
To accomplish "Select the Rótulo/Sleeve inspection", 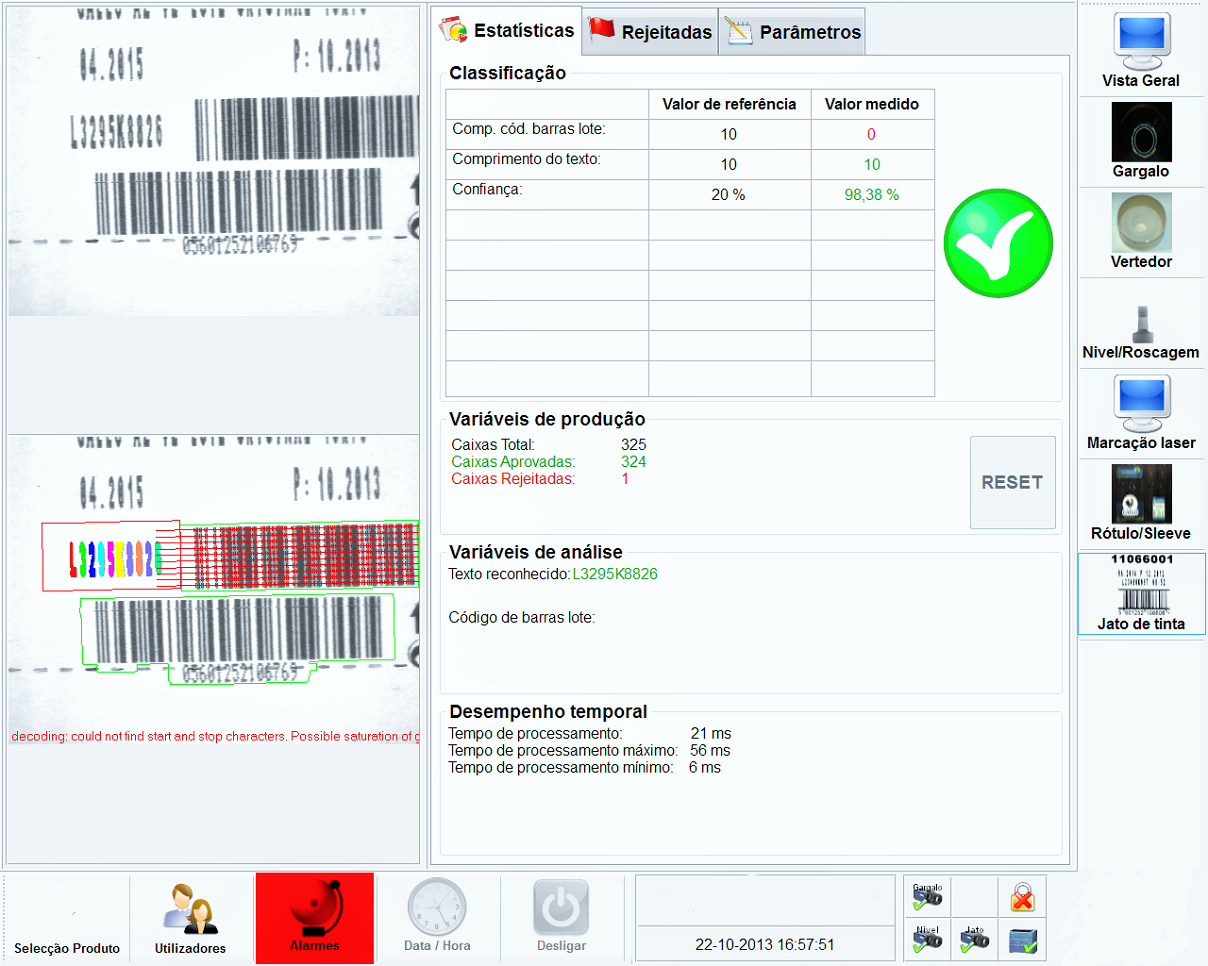I will [1141, 502].
